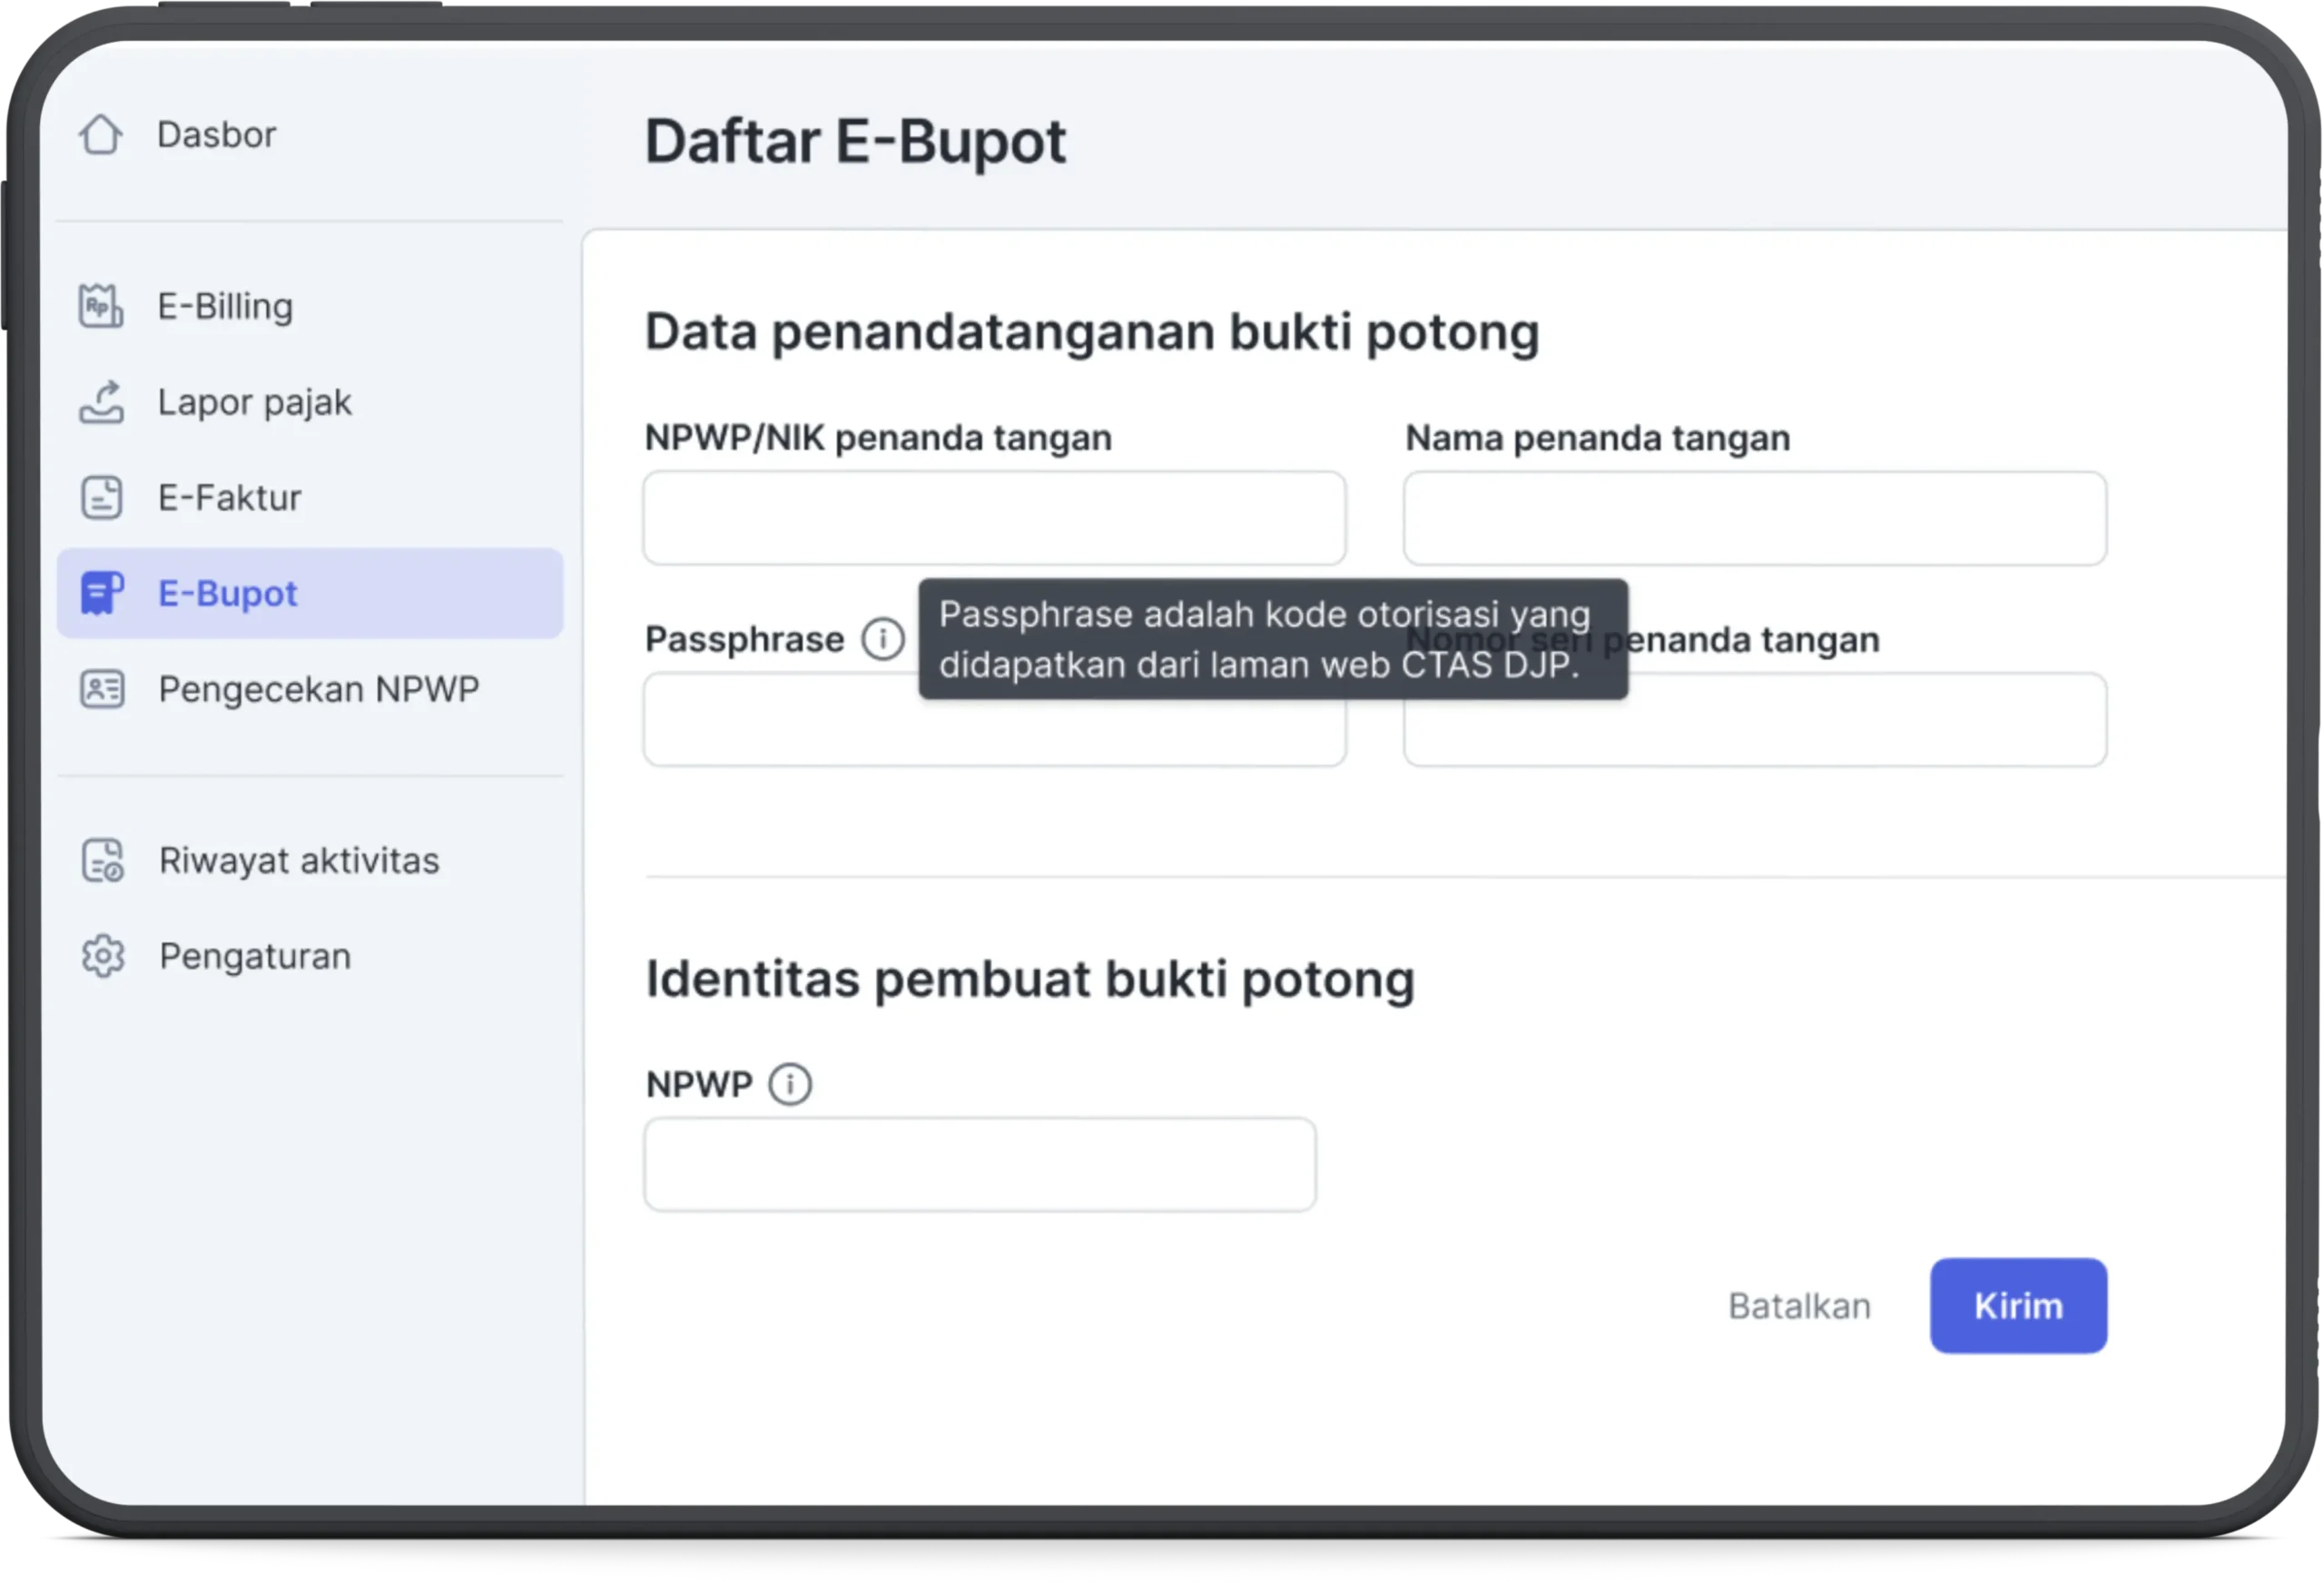Viewport: 2324px width, 1586px height.
Task: Click the info icon next to NPWP
Action: click(790, 1084)
